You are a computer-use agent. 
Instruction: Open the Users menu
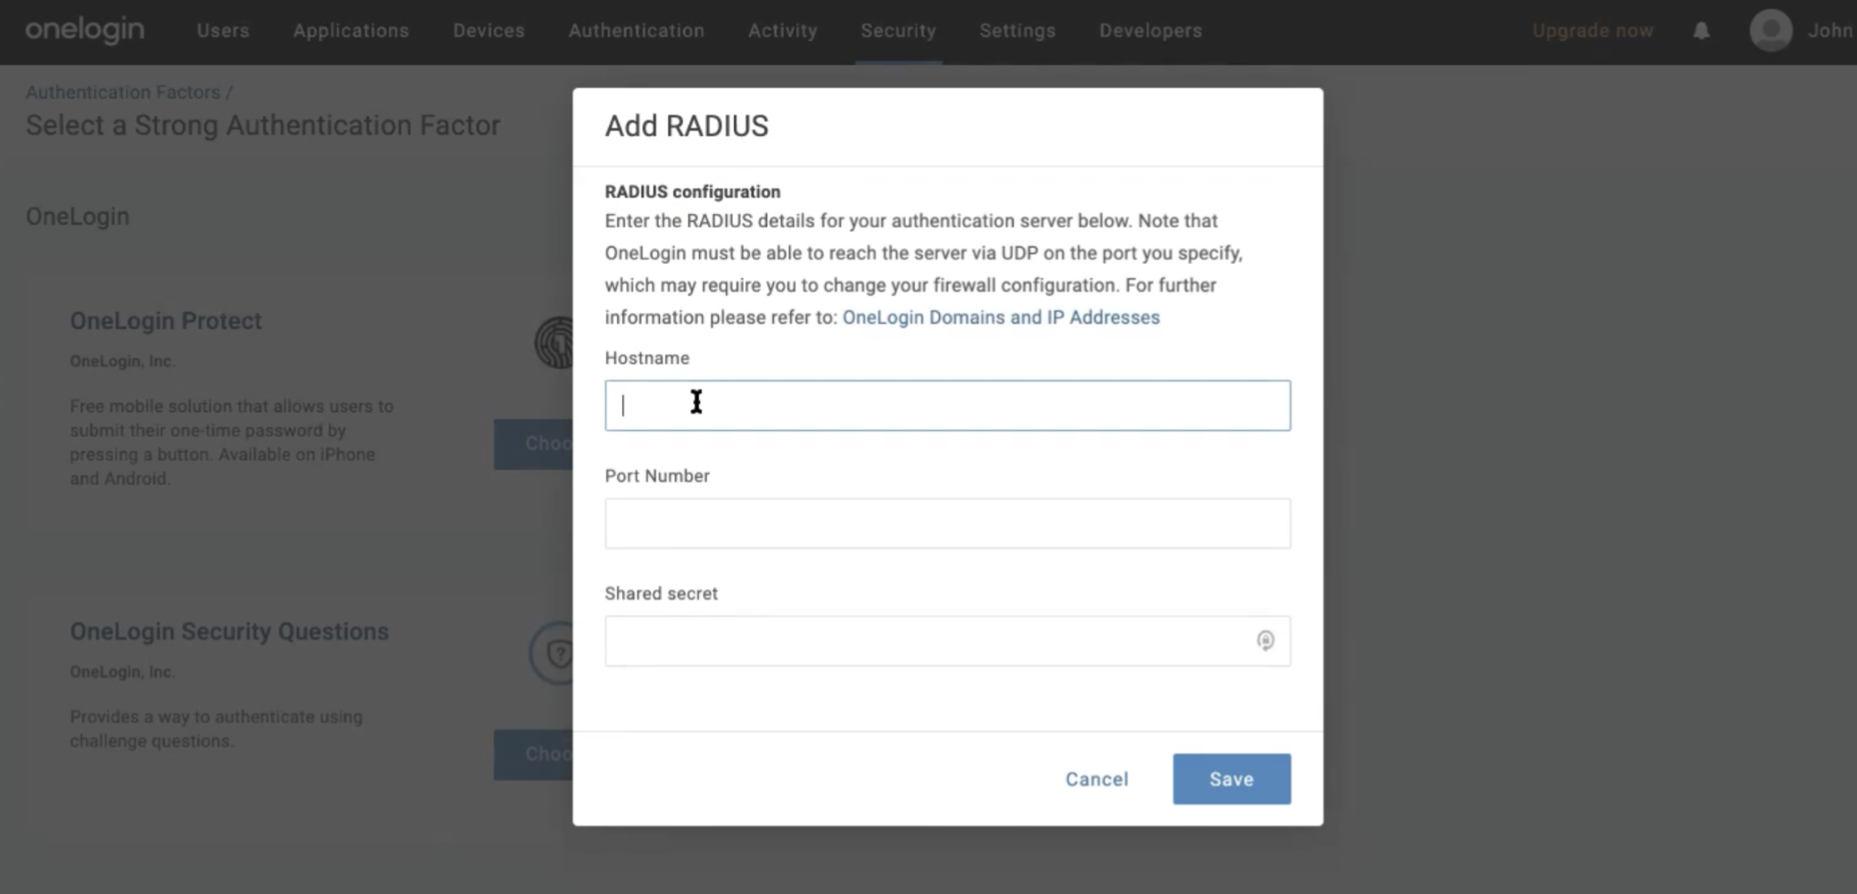tap(223, 31)
